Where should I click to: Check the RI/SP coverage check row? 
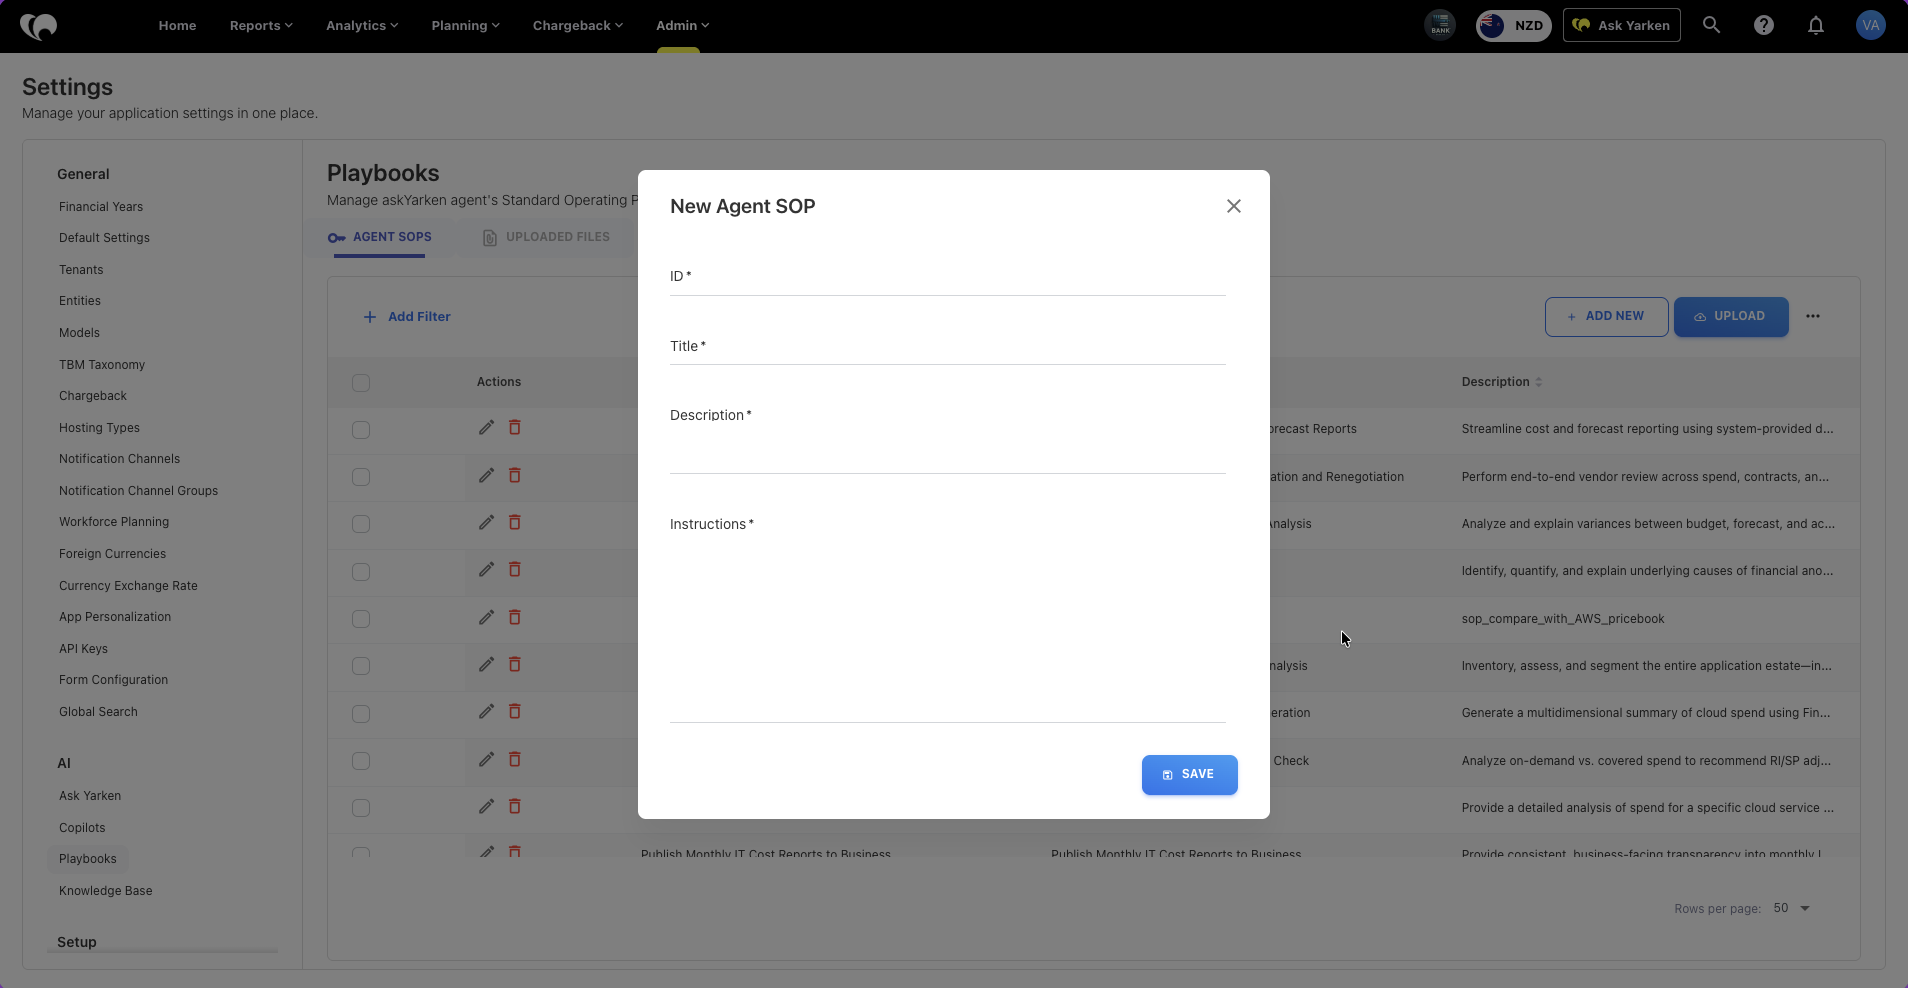click(361, 761)
